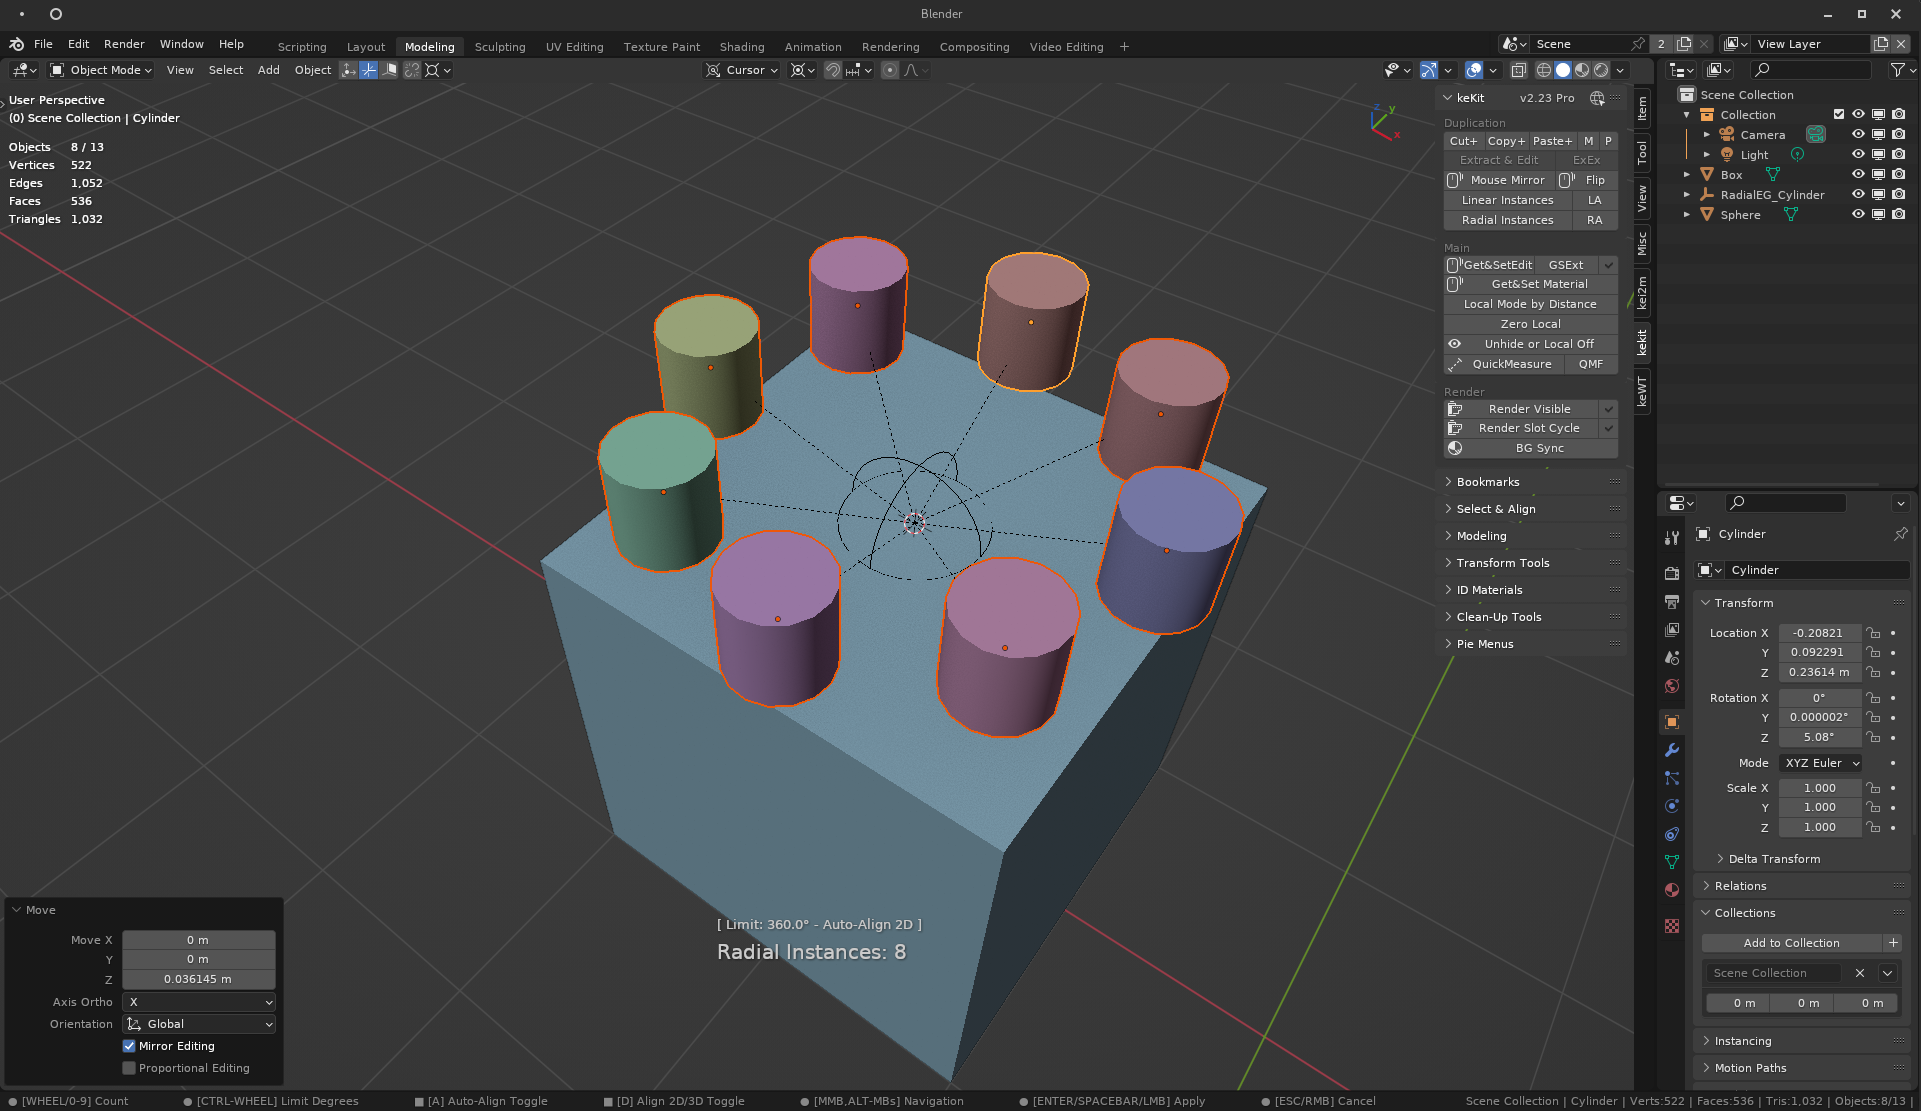Hide the Sphere in the viewport
Image resolution: width=1921 pixels, height=1111 pixels.
tap(1857, 215)
